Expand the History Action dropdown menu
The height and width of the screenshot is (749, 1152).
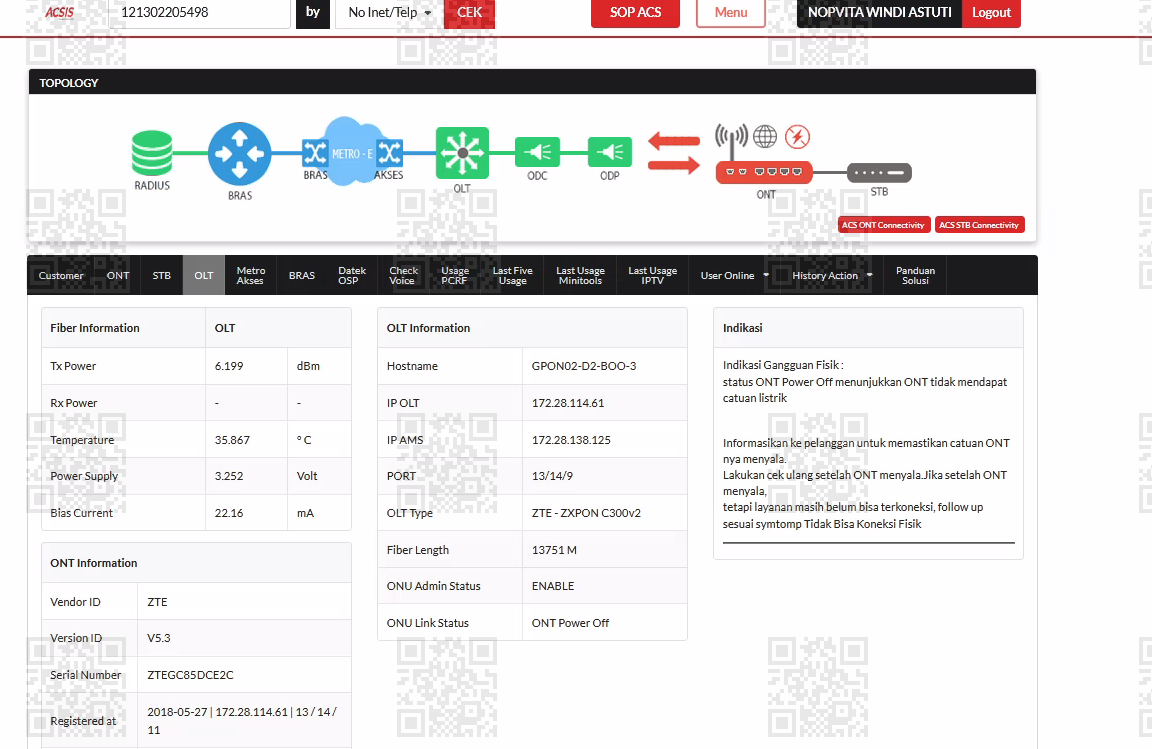(832, 276)
